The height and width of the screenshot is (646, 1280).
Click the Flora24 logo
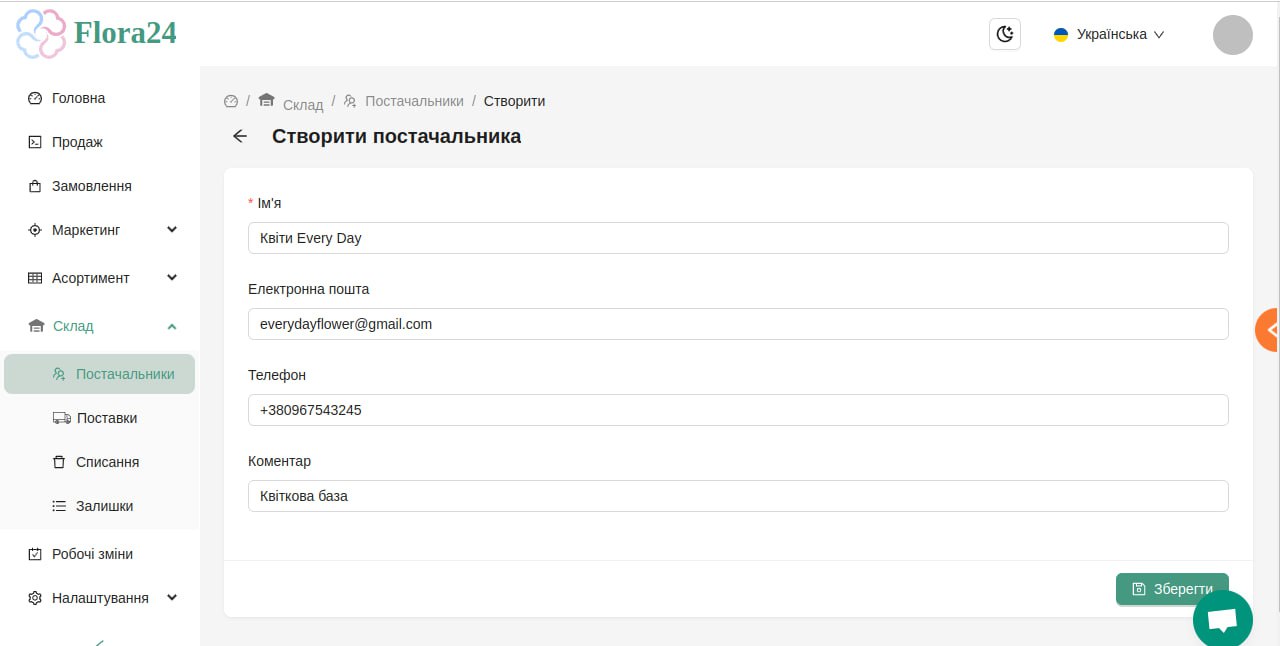tap(97, 33)
